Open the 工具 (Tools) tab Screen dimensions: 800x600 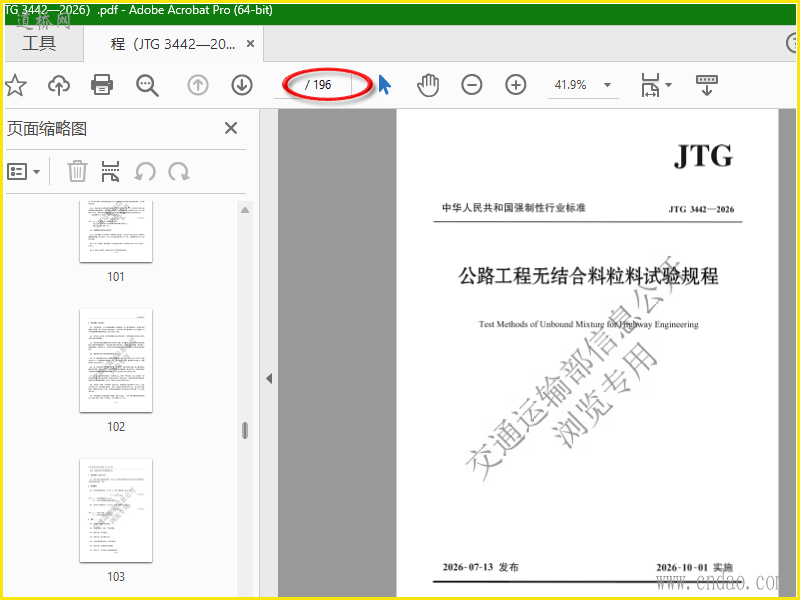pos(39,43)
